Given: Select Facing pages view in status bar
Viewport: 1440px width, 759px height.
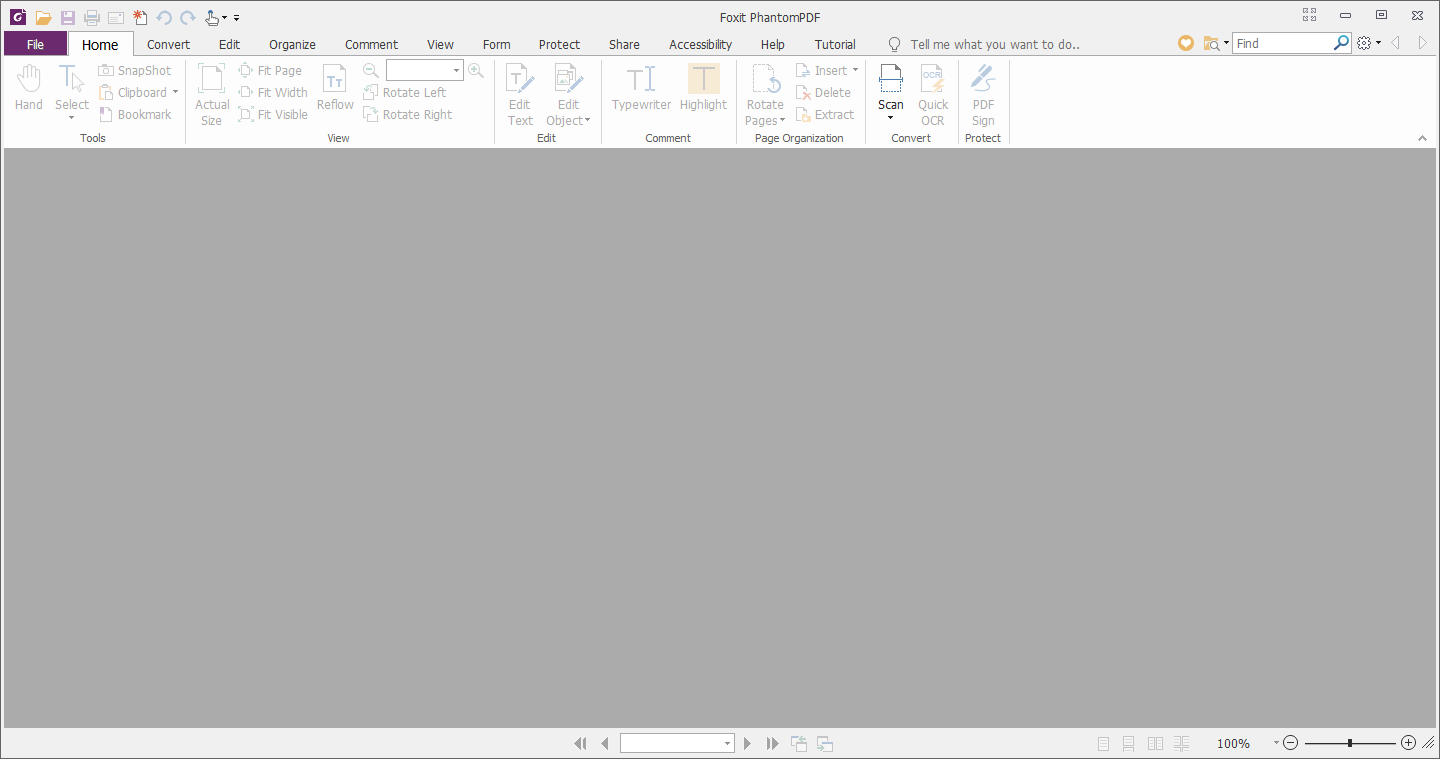Looking at the screenshot, I should (x=1155, y=743).
